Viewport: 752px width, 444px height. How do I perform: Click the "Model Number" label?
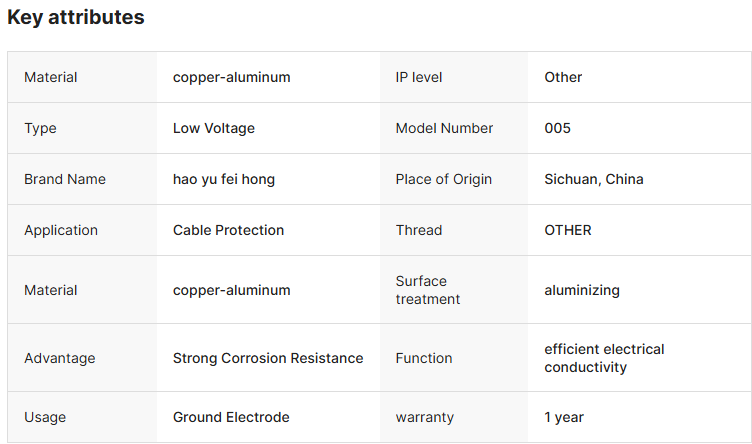[x=444, y=128]
